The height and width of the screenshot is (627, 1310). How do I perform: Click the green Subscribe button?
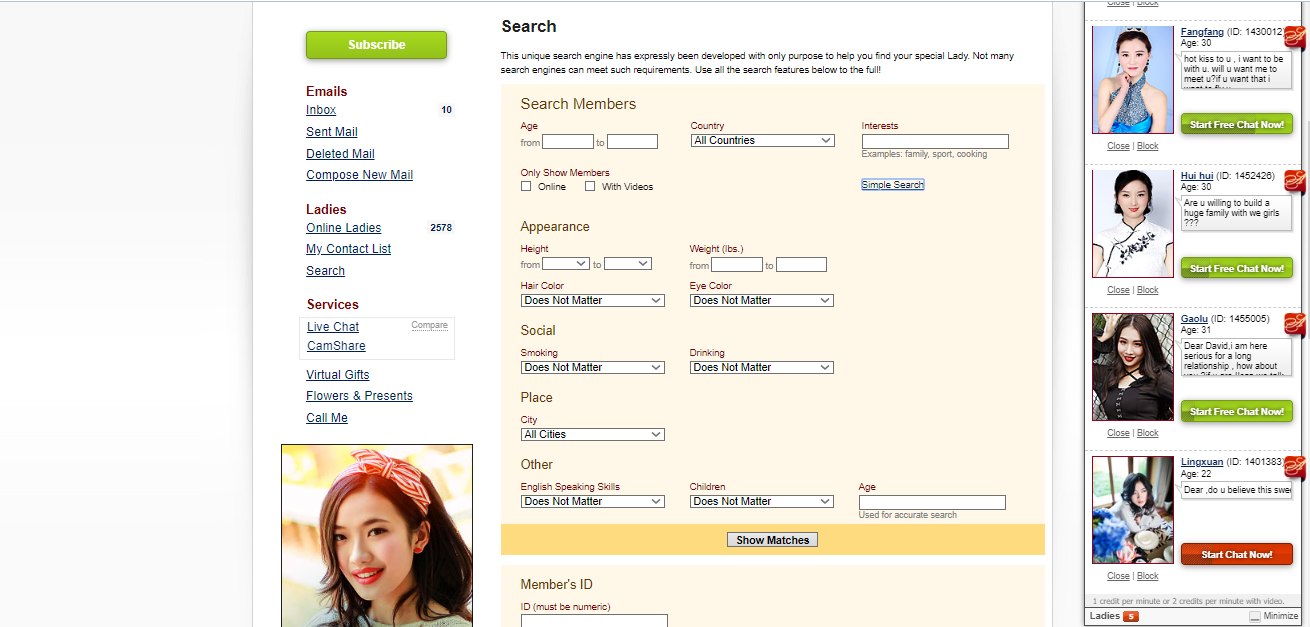(x=376, y=45)
